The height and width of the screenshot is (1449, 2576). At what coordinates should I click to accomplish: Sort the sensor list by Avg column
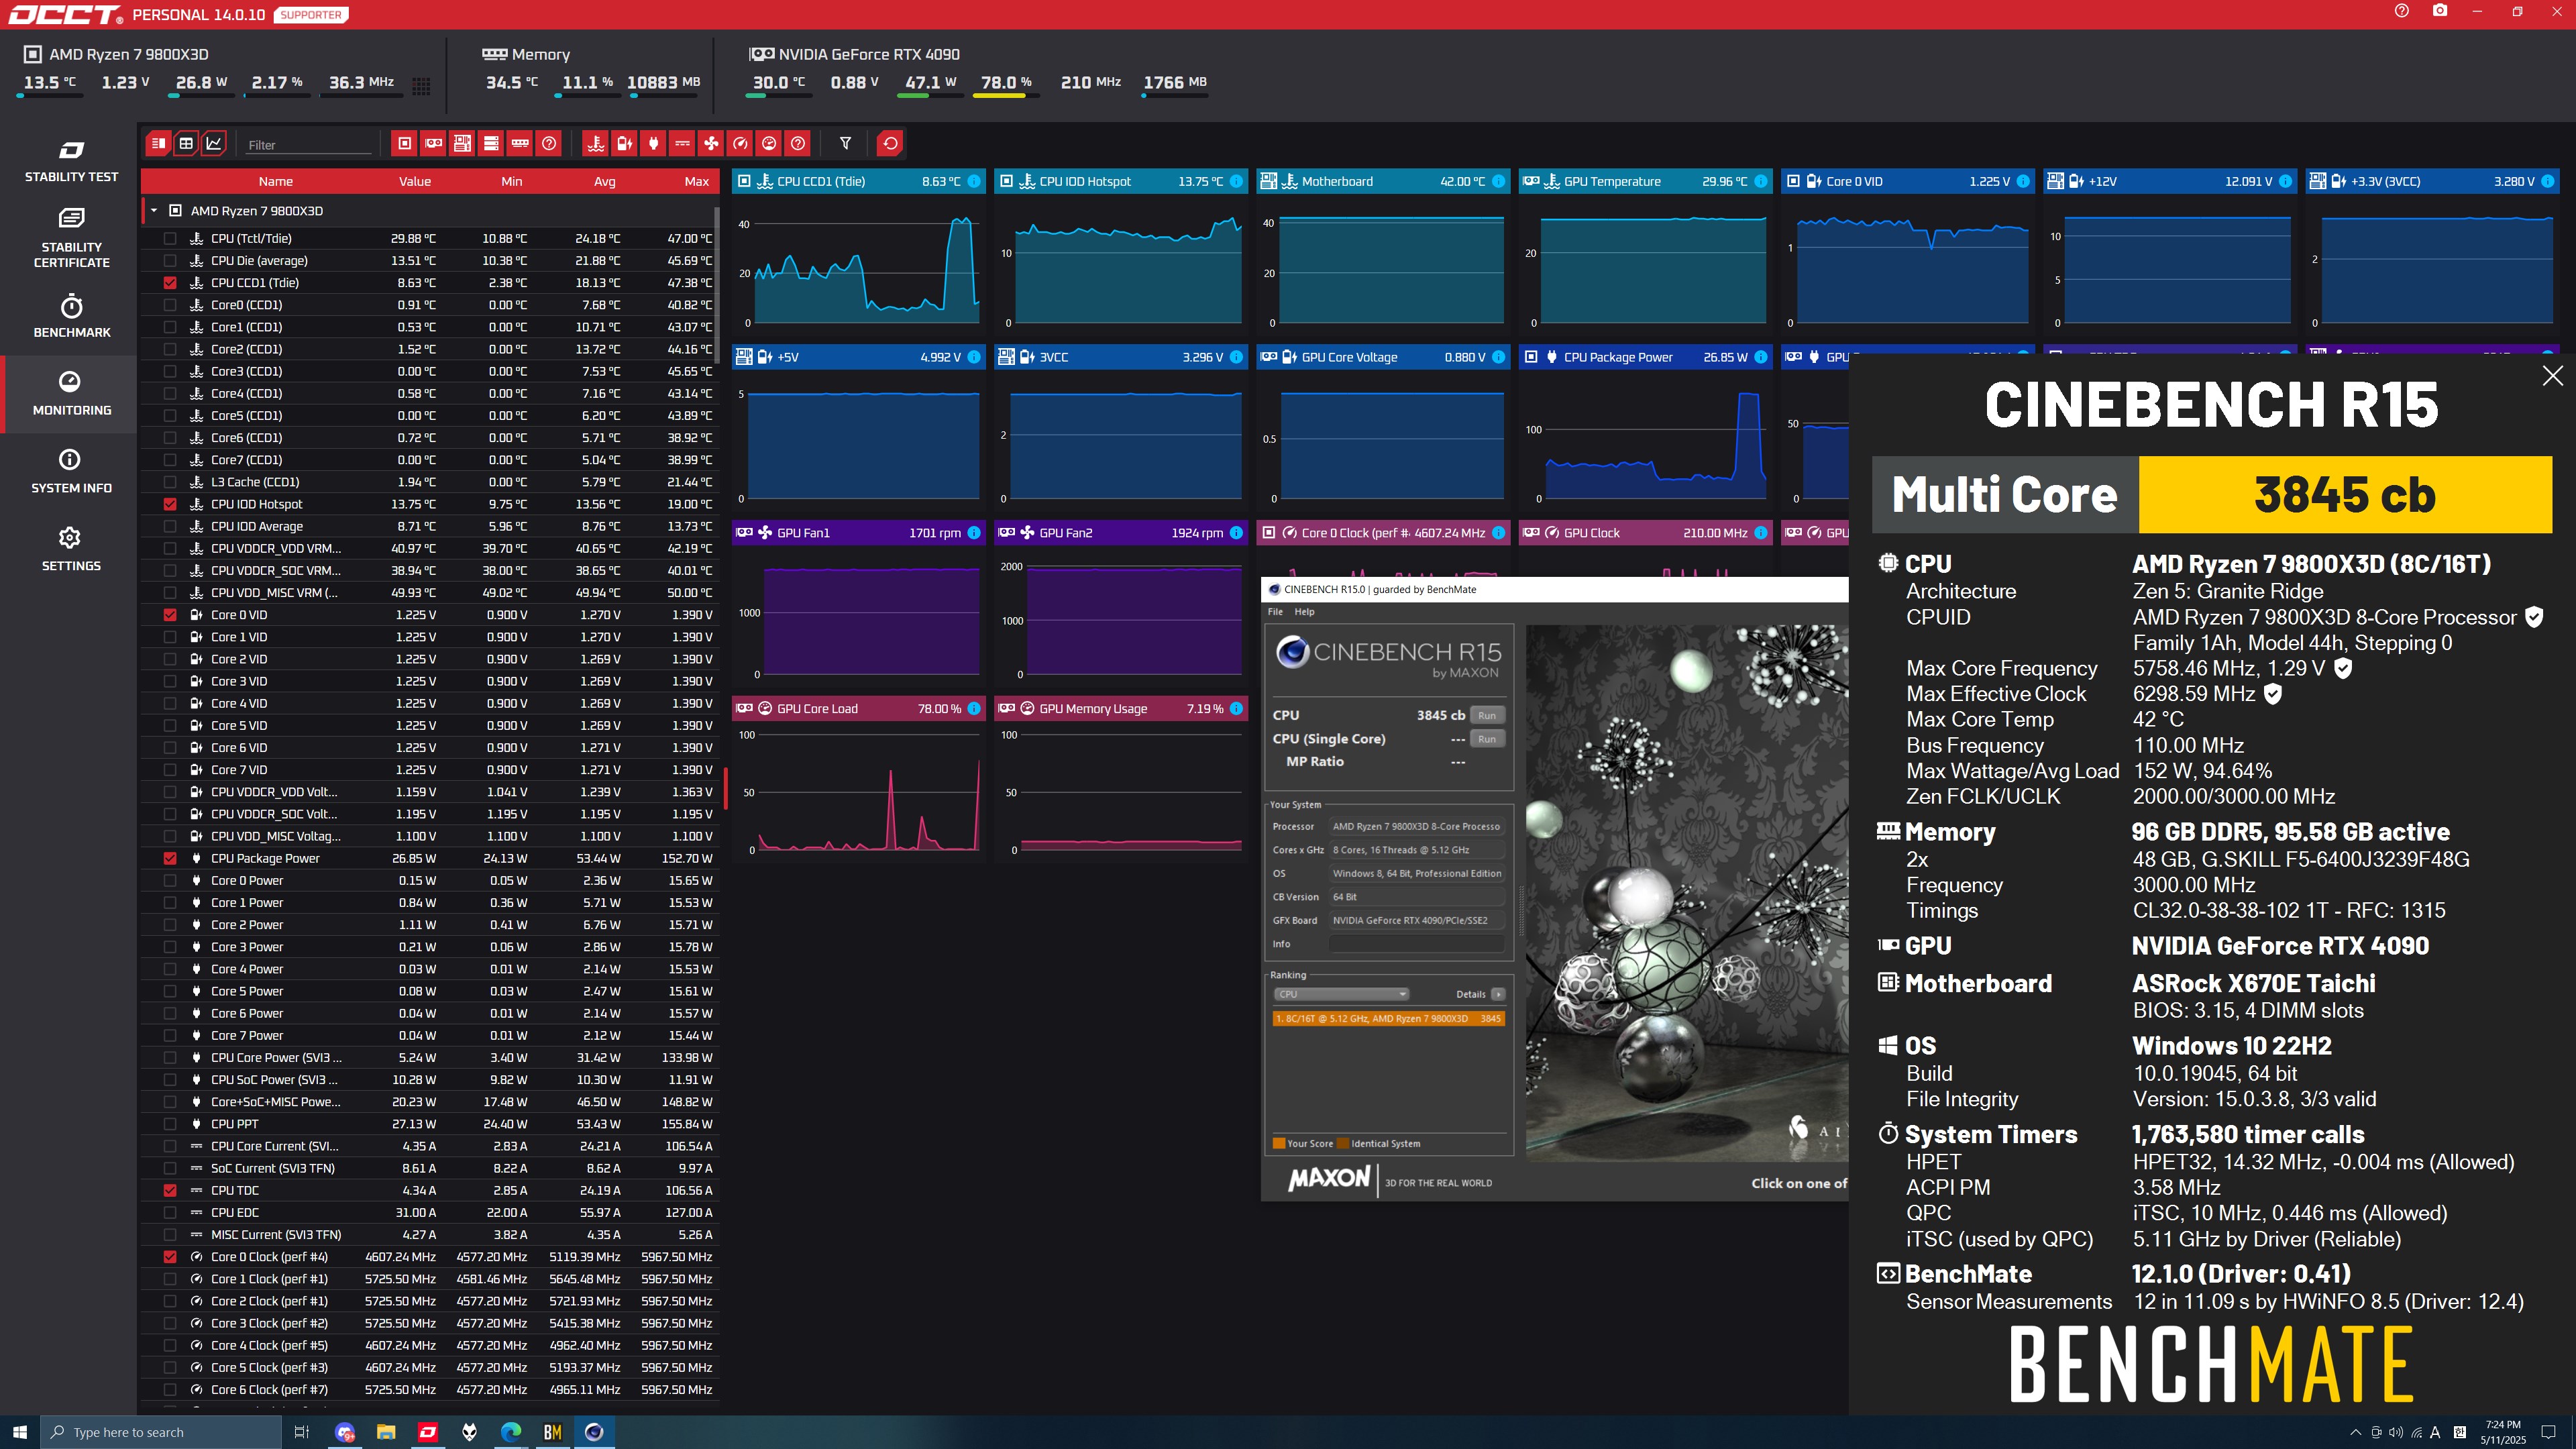[x=604, y=181]
